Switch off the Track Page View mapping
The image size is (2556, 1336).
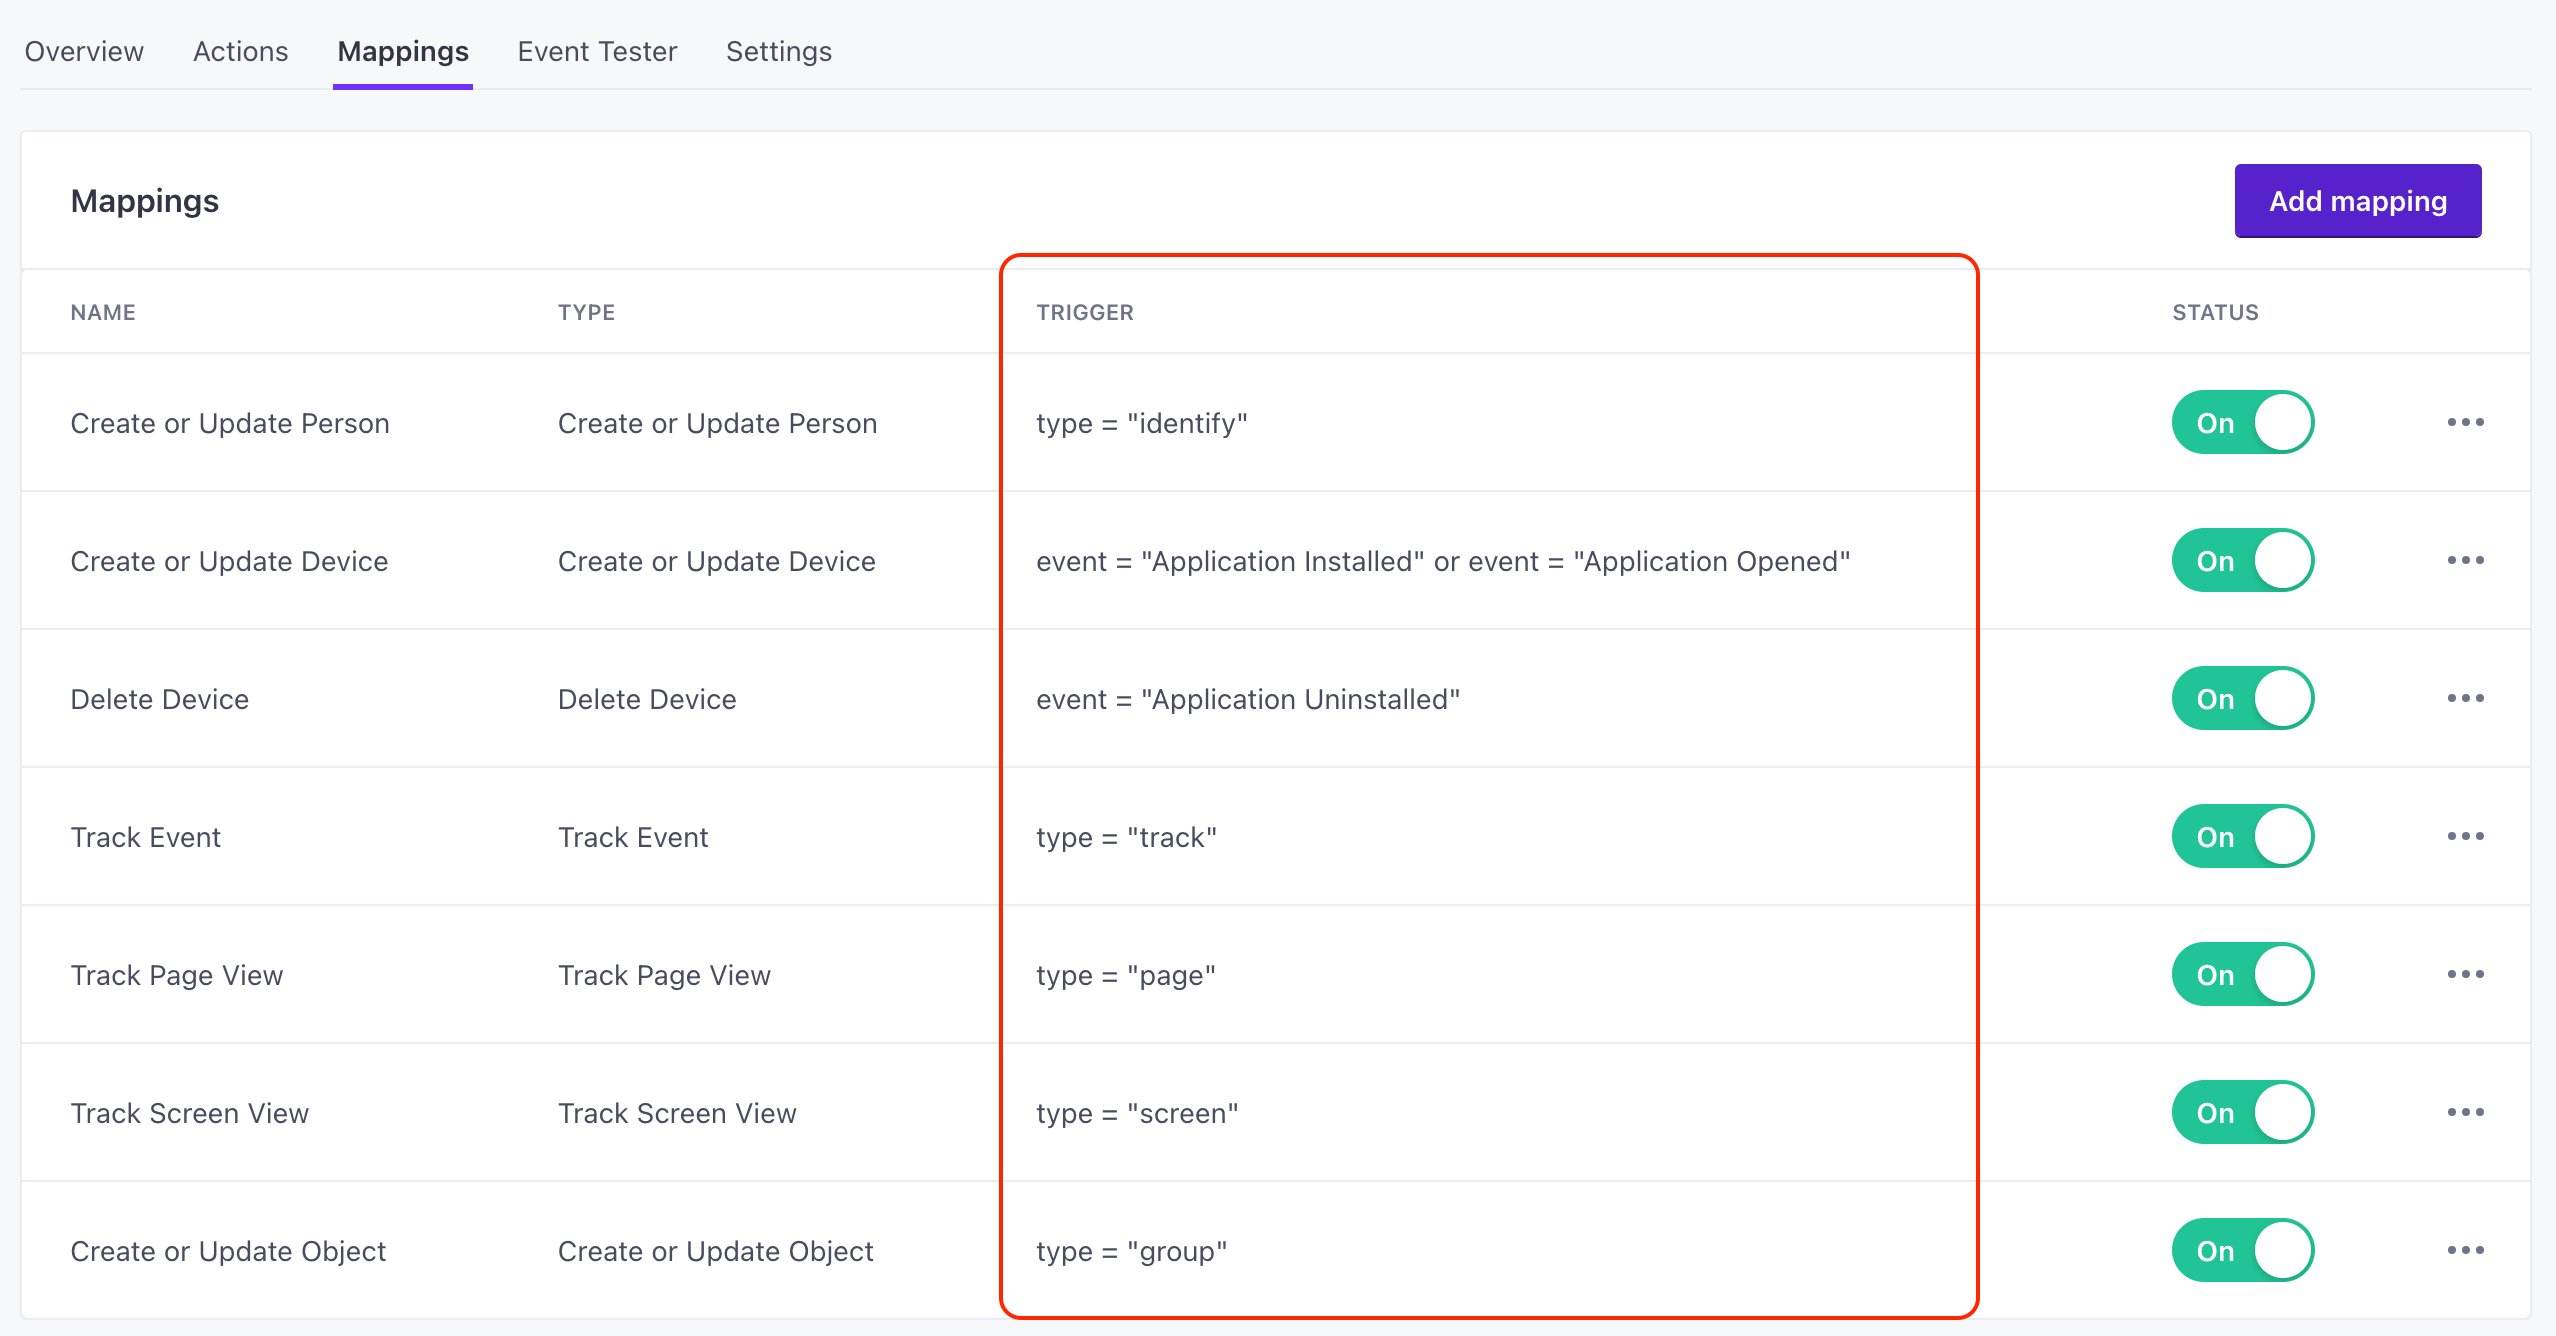pyautogui.click(x=2242, y=974)
